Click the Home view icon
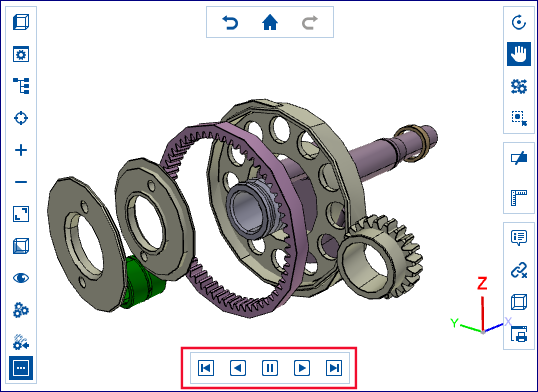 click(x=270, y=22)
